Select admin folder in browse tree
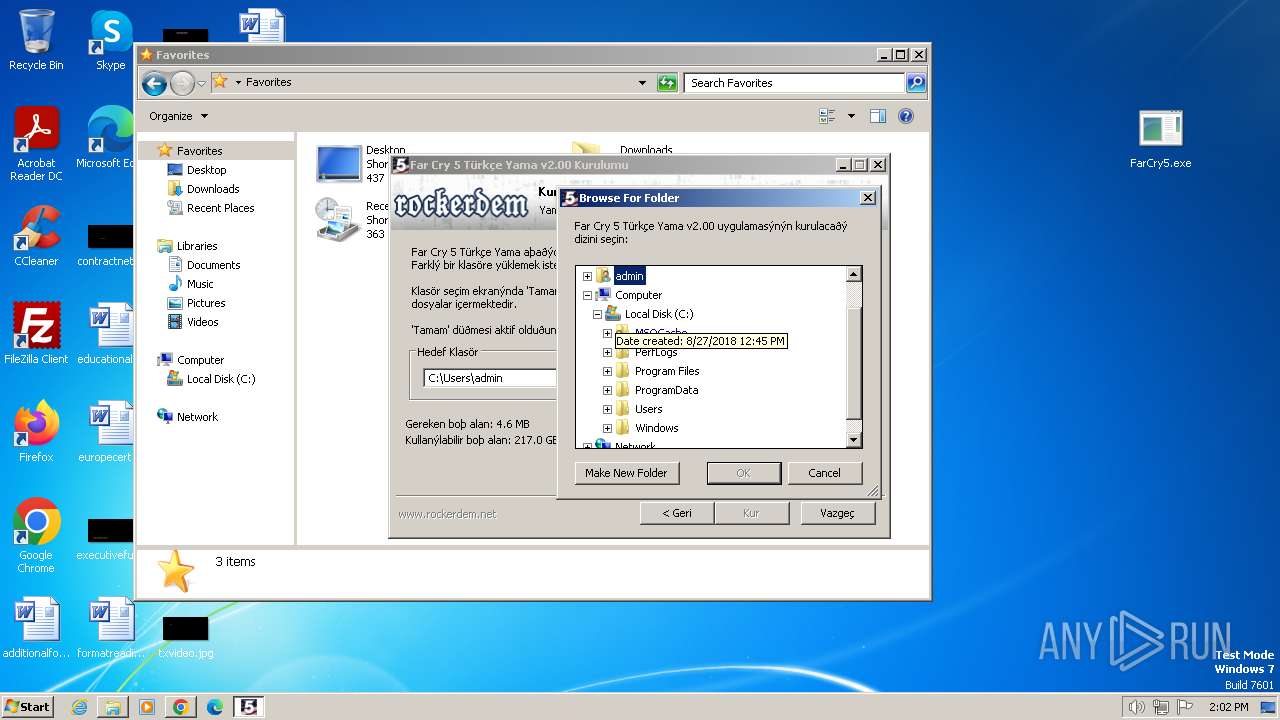Image resolution: width=1280 pixels, height=720 pixels. (x=629, y=276)
